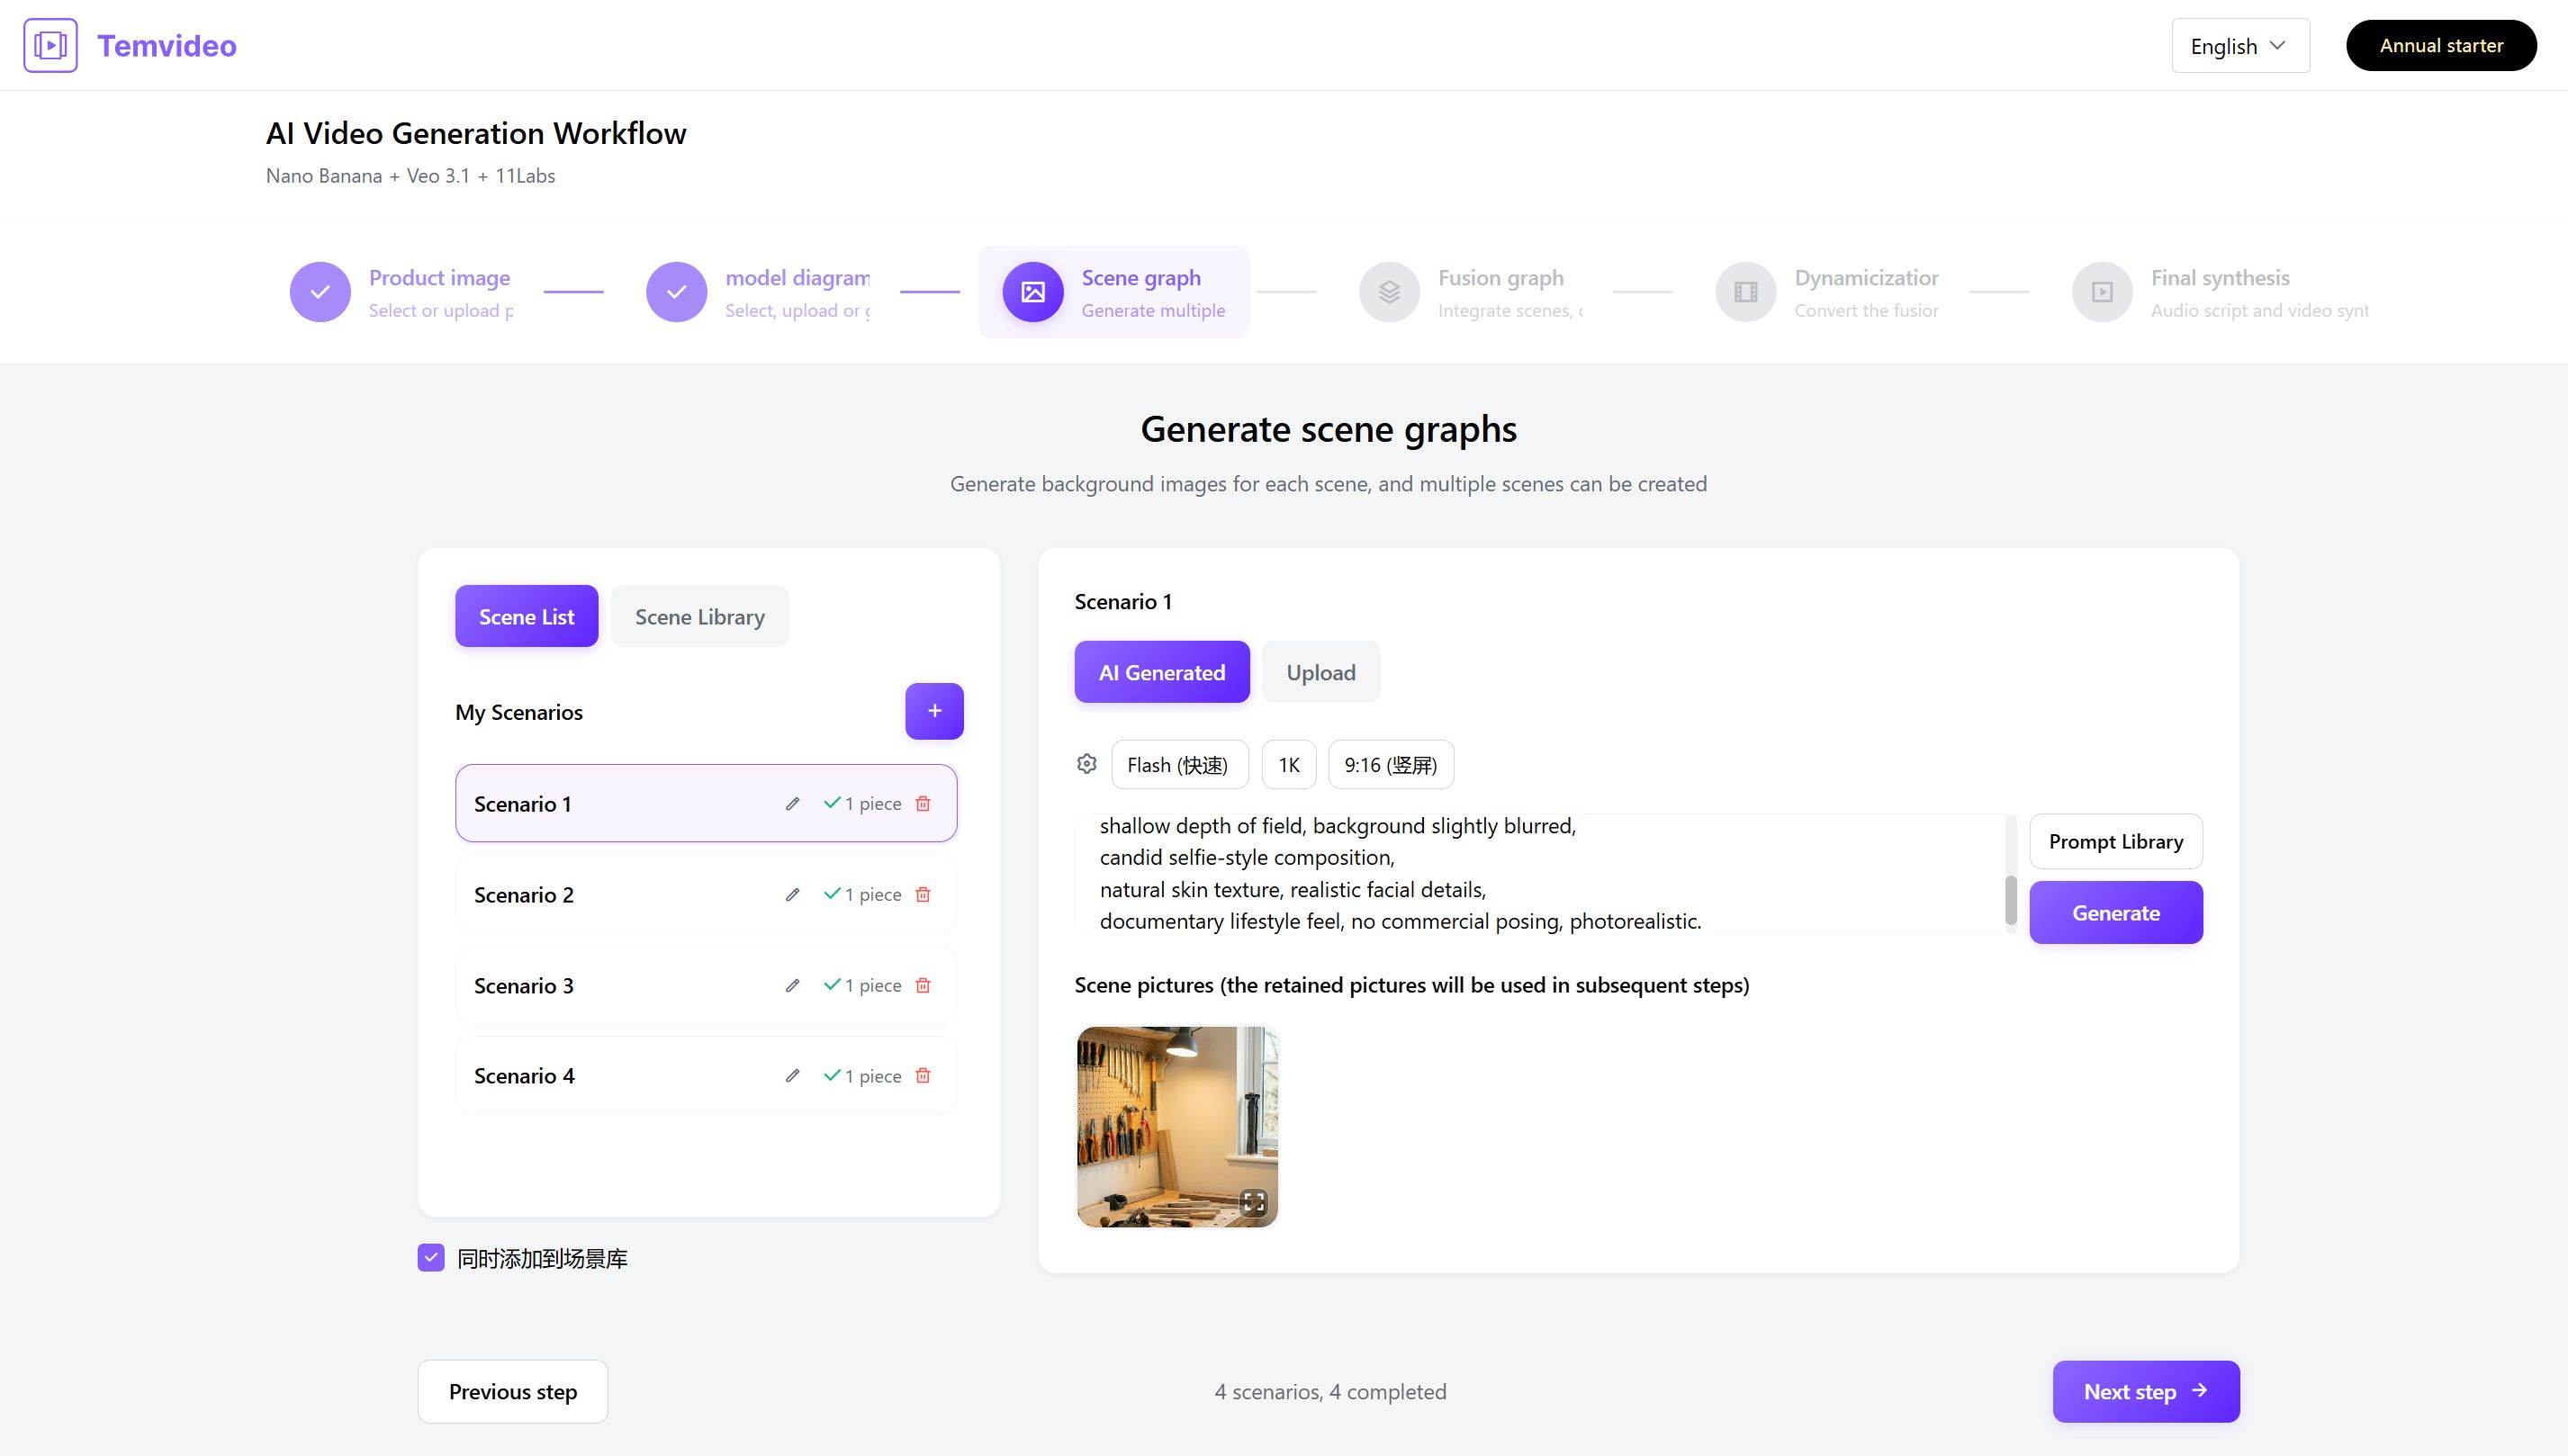Go to the Next step
Screen dimensions: 2568x1456
(2145, 1392)
